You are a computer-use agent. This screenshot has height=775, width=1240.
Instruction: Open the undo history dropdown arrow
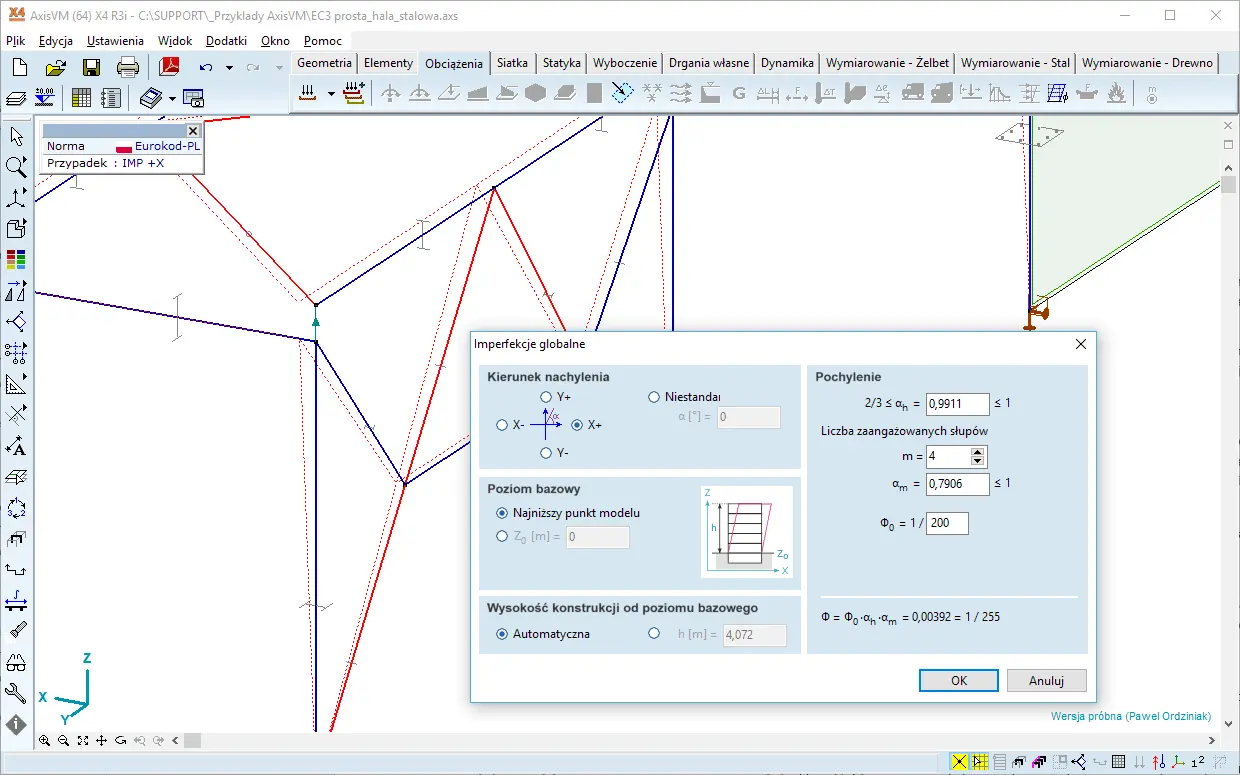[229, 68]
